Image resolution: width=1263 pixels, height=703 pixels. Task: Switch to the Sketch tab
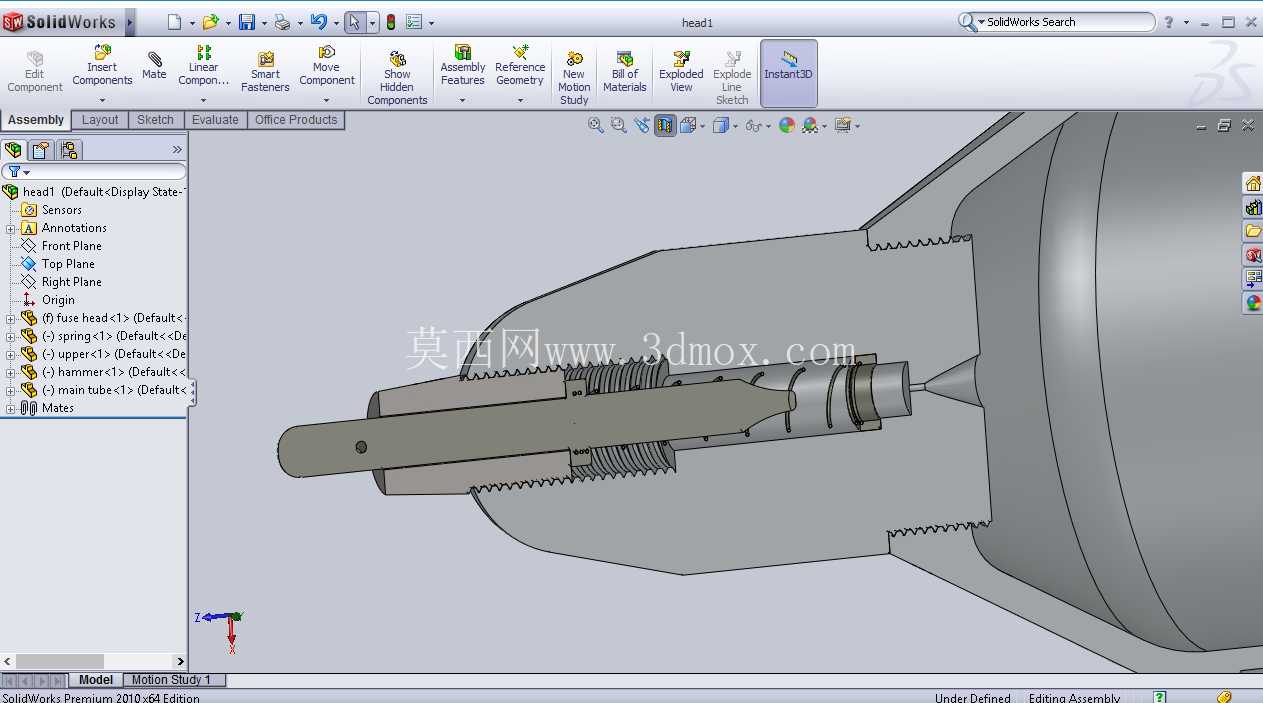tap(155, 120)
